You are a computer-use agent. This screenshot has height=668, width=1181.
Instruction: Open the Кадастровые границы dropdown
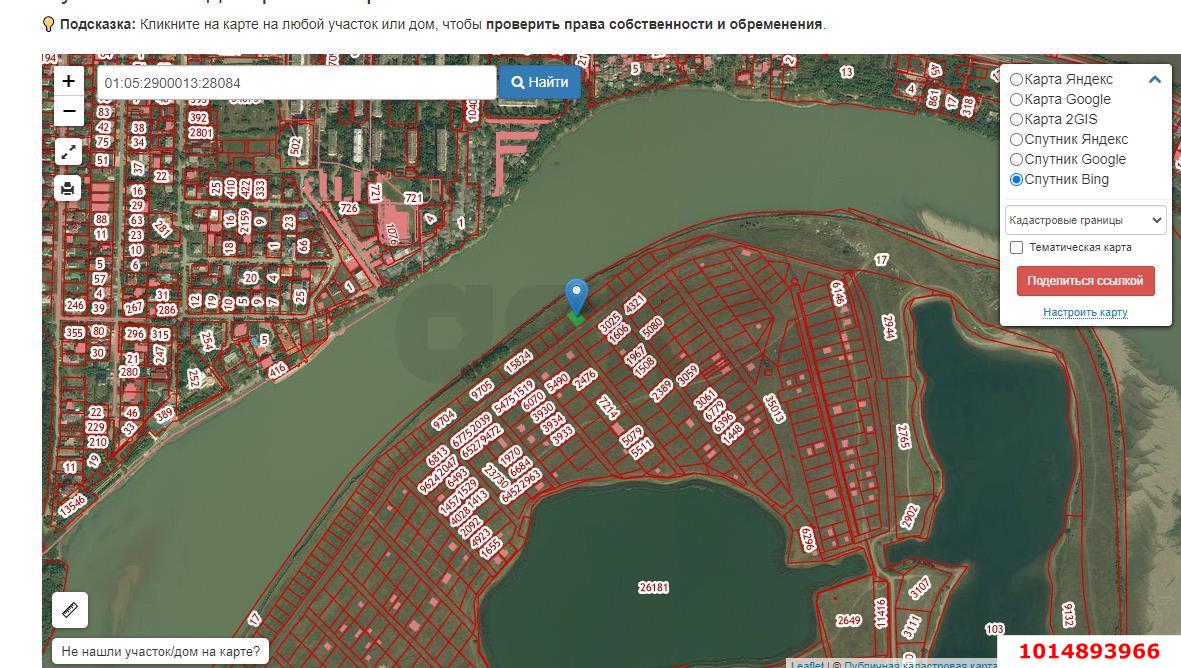(1085, 220)
